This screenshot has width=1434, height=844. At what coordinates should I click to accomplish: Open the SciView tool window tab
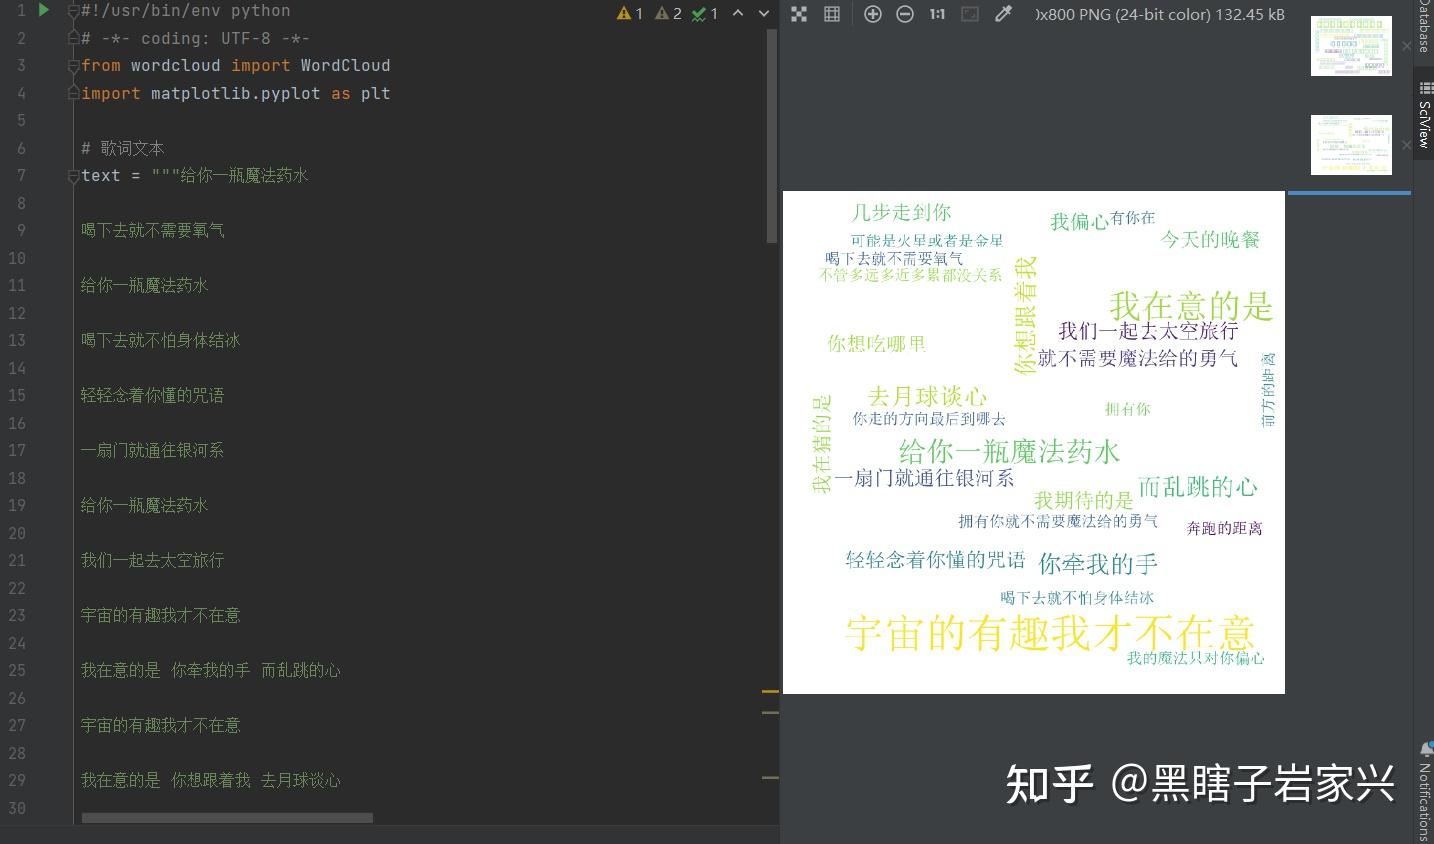click(1424, 115)
